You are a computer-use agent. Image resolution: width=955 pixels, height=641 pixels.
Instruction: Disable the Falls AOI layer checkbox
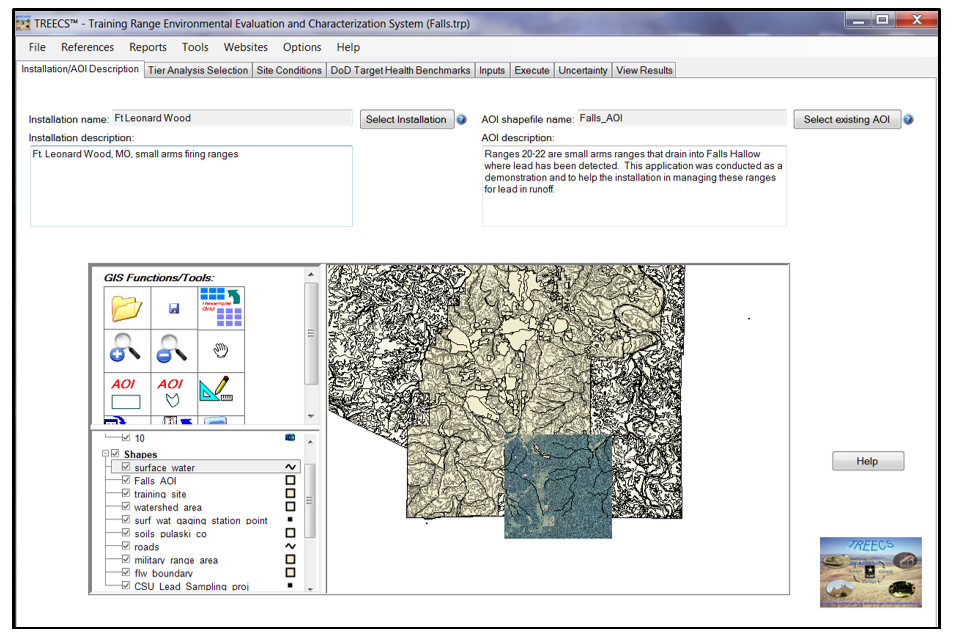click(126, 481)
